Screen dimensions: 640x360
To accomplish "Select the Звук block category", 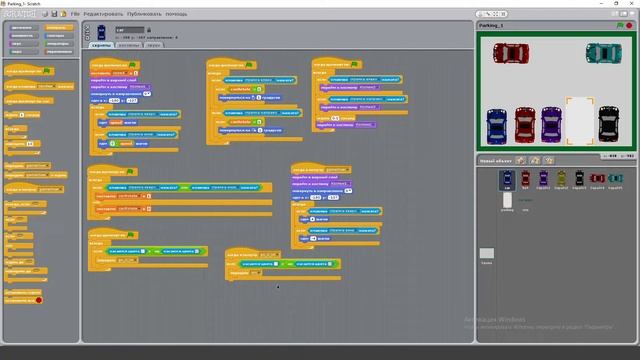I will [24, 44].
